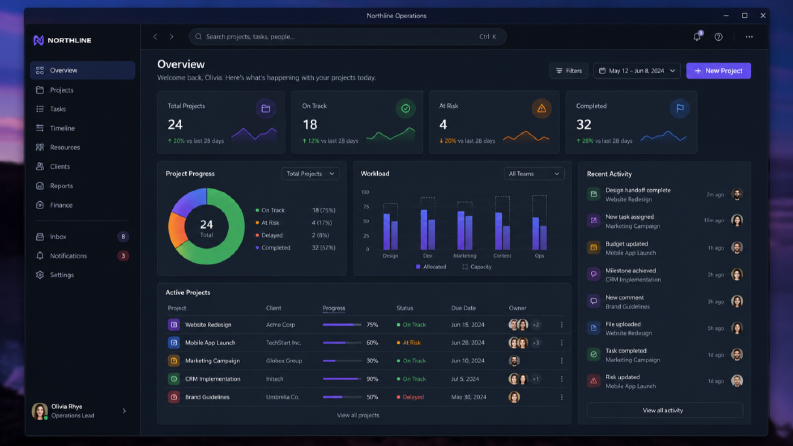Open Notifications in the sidebar

tap(82, 256)
